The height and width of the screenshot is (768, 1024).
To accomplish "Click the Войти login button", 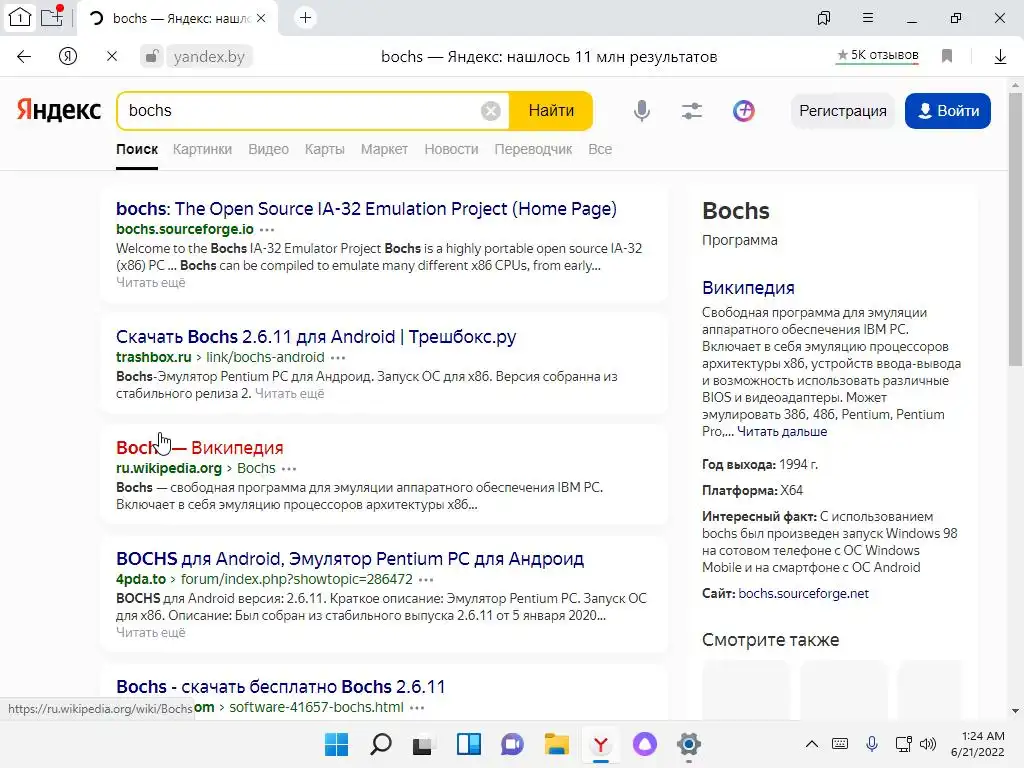I will 948,111.
